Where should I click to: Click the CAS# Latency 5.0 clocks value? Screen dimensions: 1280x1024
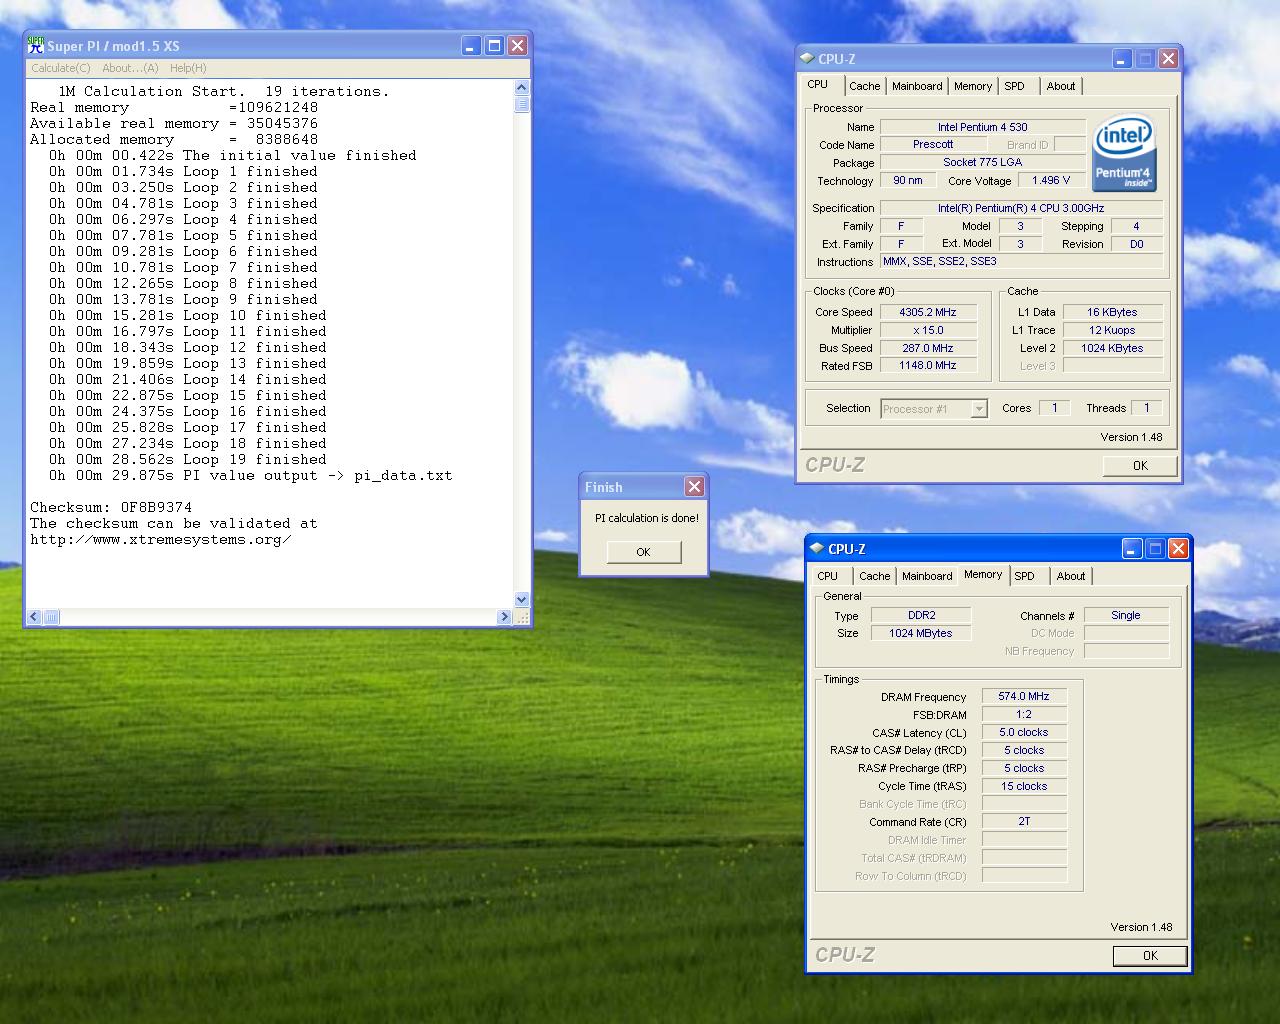pos(1024,732)
